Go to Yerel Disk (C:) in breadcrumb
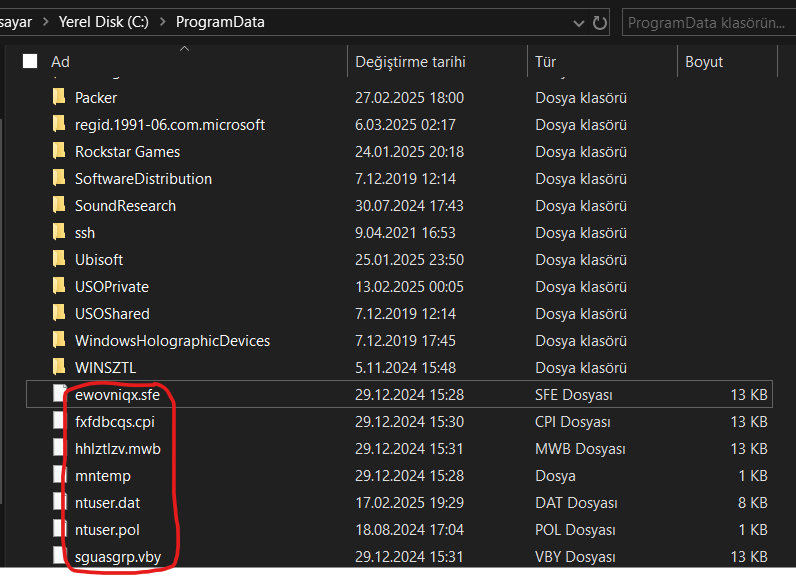Screen dimensions: 796x576 [x=104, y=22]
